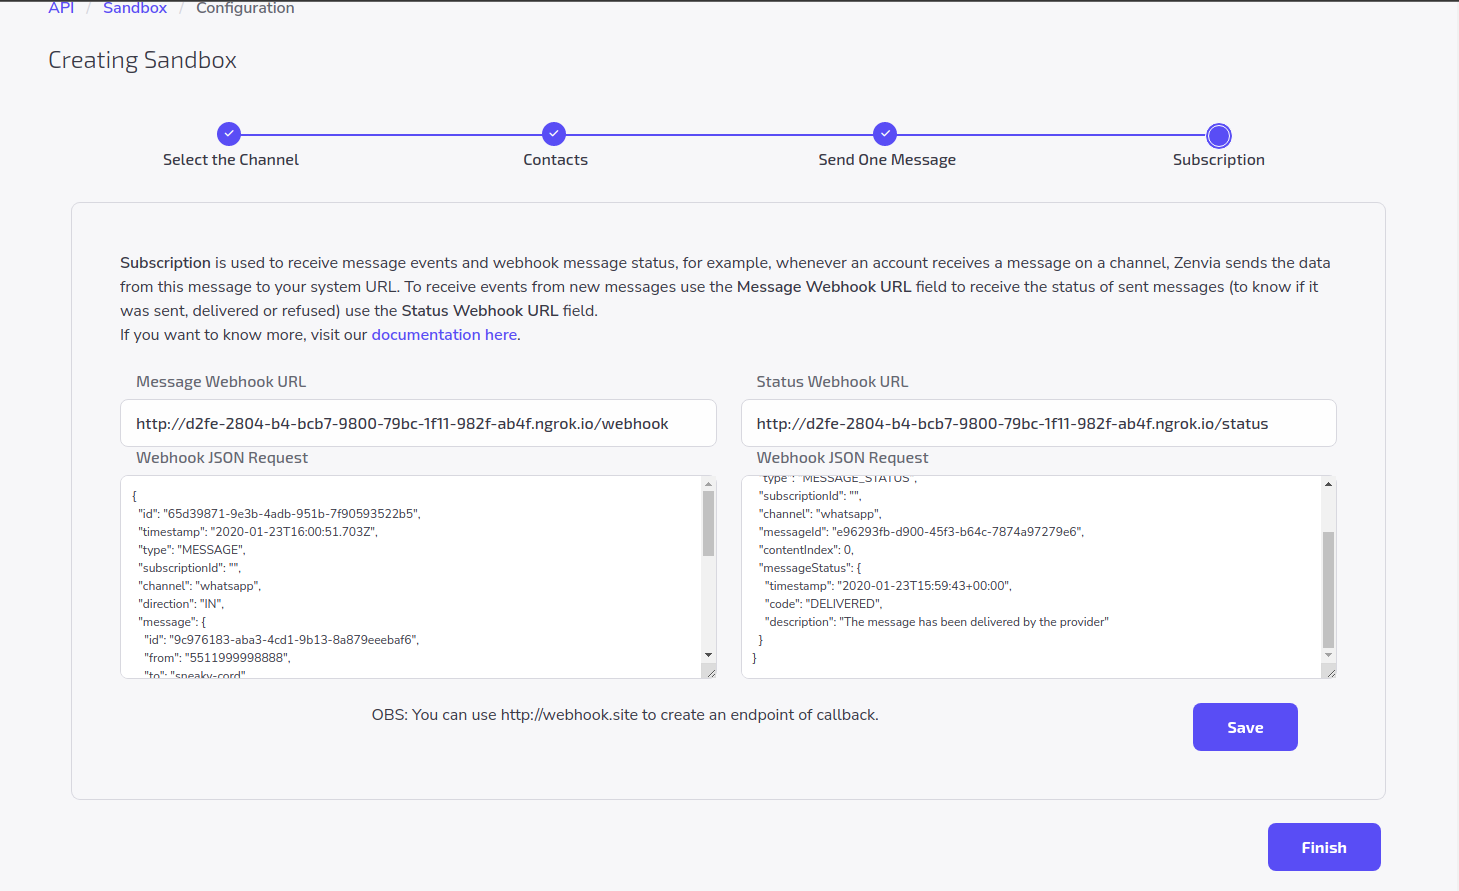This screenshot has height=891, width=1459.
Task: Click the "id": "65d39871" line
Action: pos(279,514)
